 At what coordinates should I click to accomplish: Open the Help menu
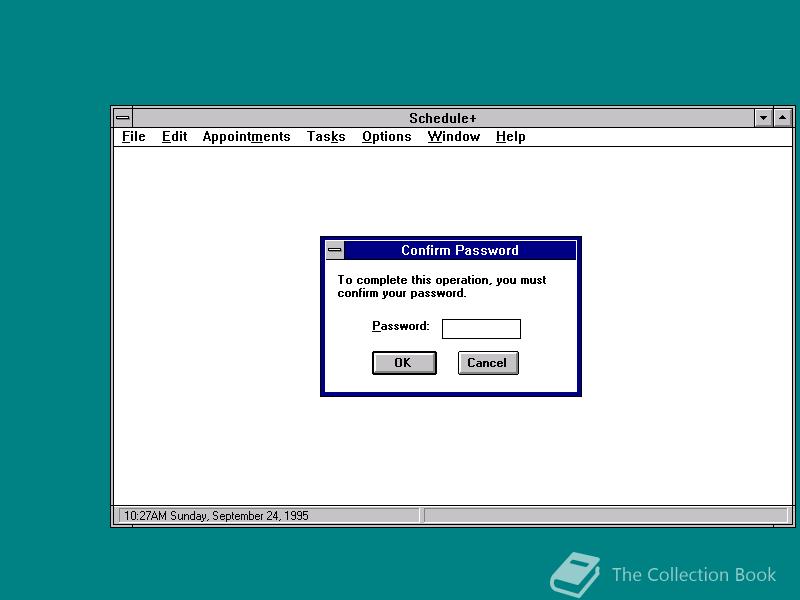(x=510, y=137)
